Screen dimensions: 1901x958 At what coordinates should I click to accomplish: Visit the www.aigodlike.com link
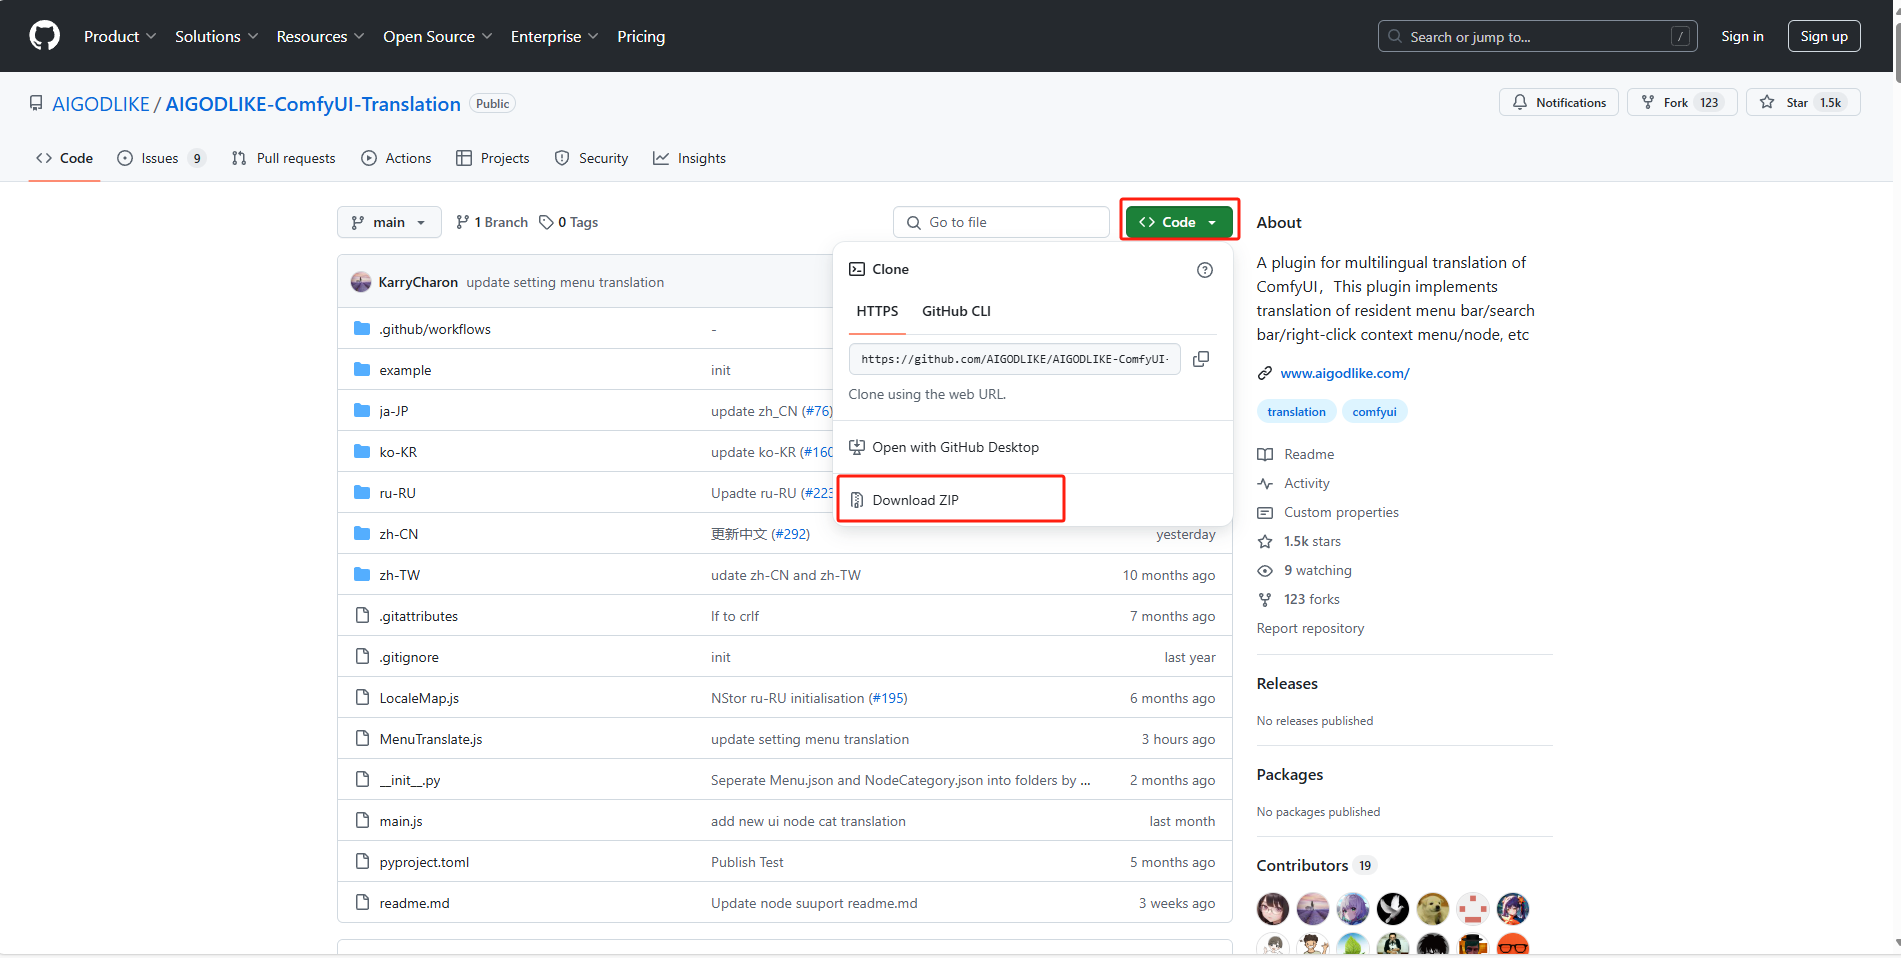click(1344, 373)
